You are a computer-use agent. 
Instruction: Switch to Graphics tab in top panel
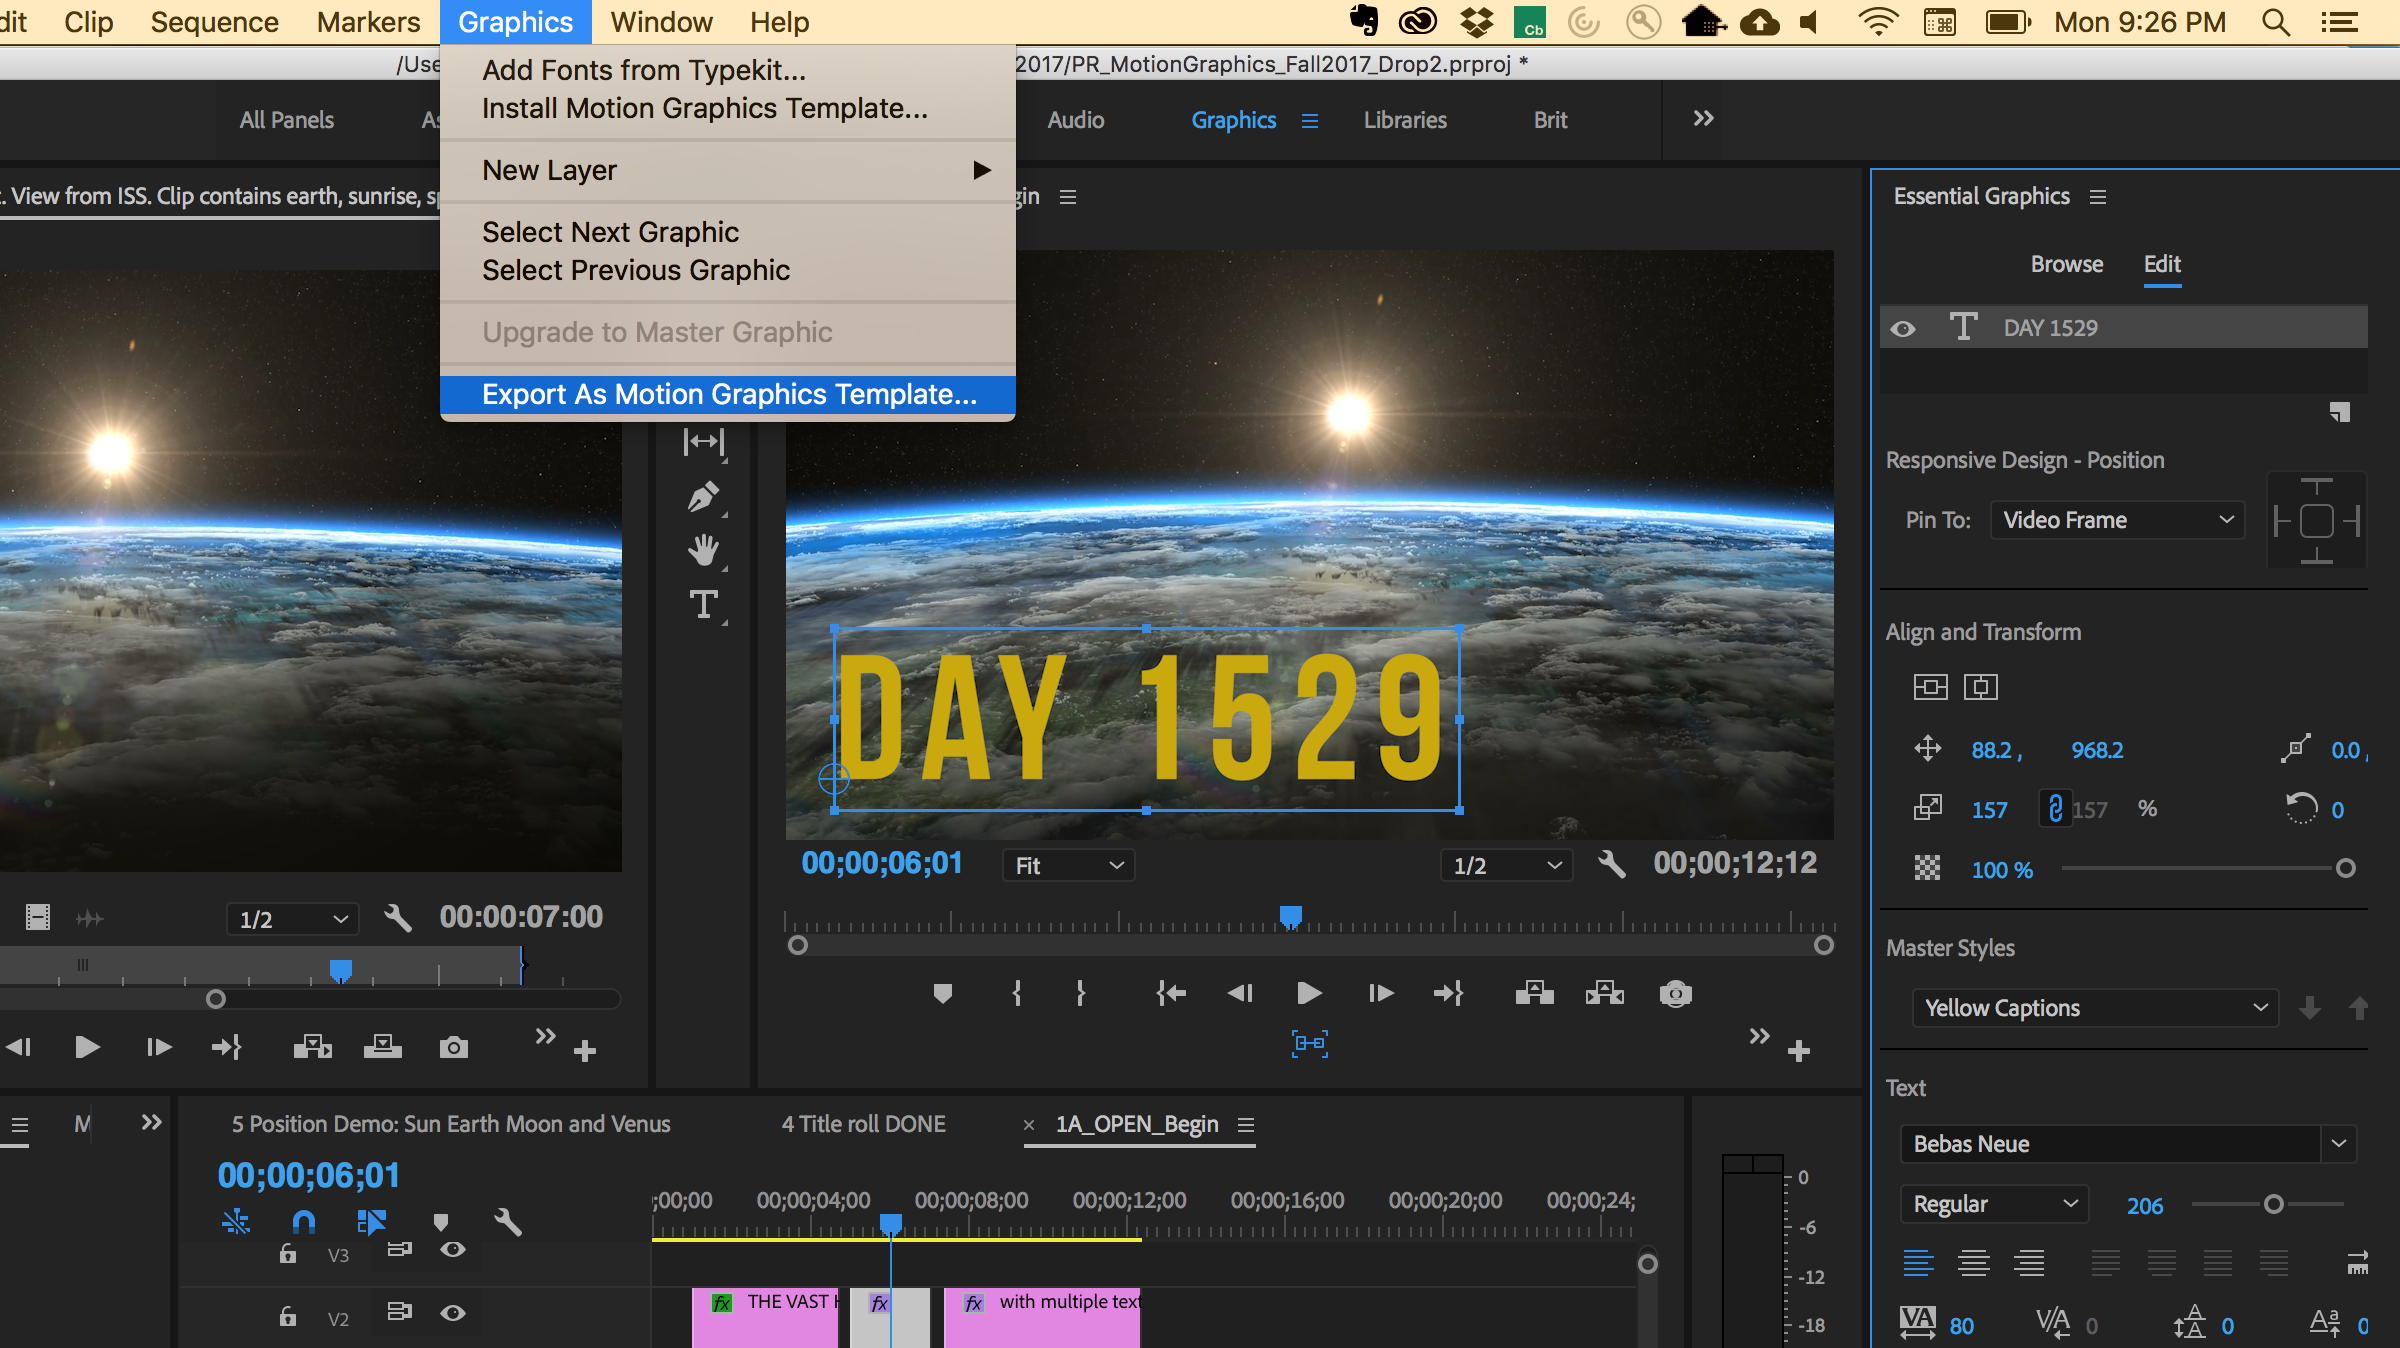coord(1235,119)
